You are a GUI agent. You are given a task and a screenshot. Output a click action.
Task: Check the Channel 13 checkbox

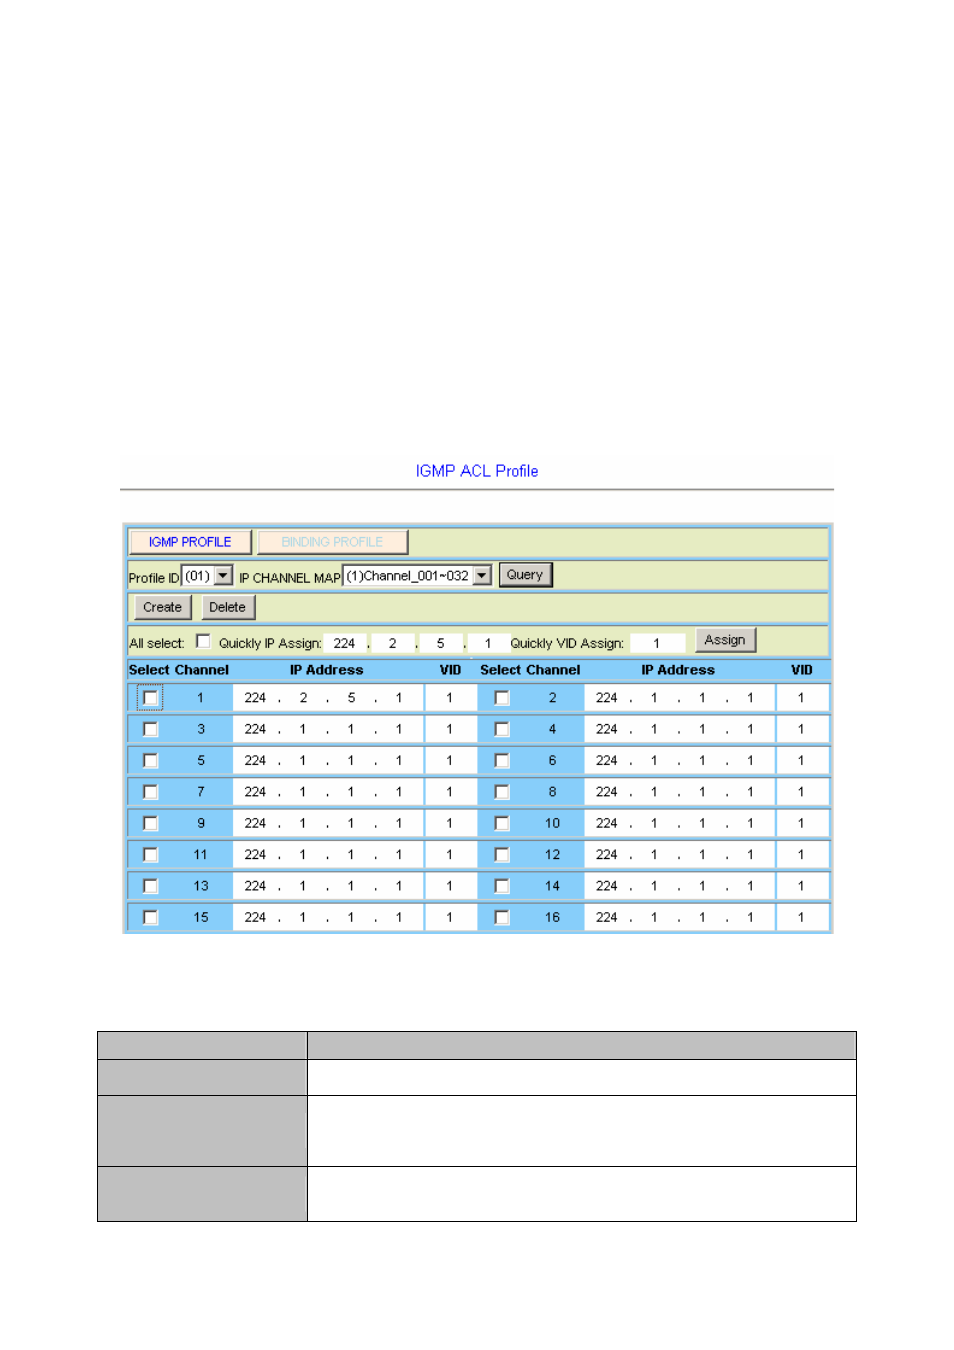[150, 886]
